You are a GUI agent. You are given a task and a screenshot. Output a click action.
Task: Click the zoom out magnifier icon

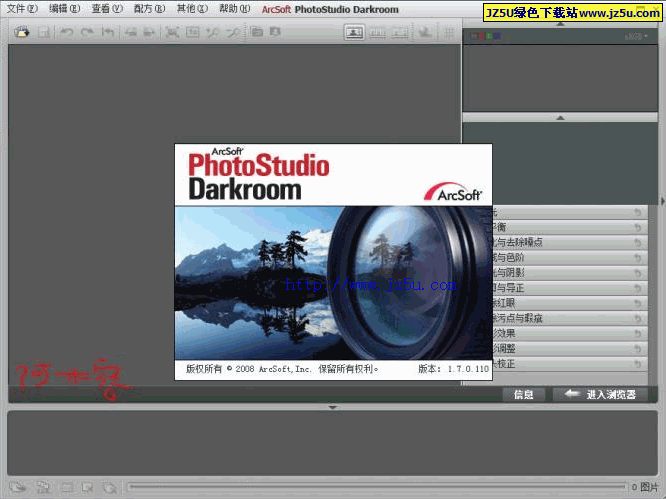(x=233, y=32)
